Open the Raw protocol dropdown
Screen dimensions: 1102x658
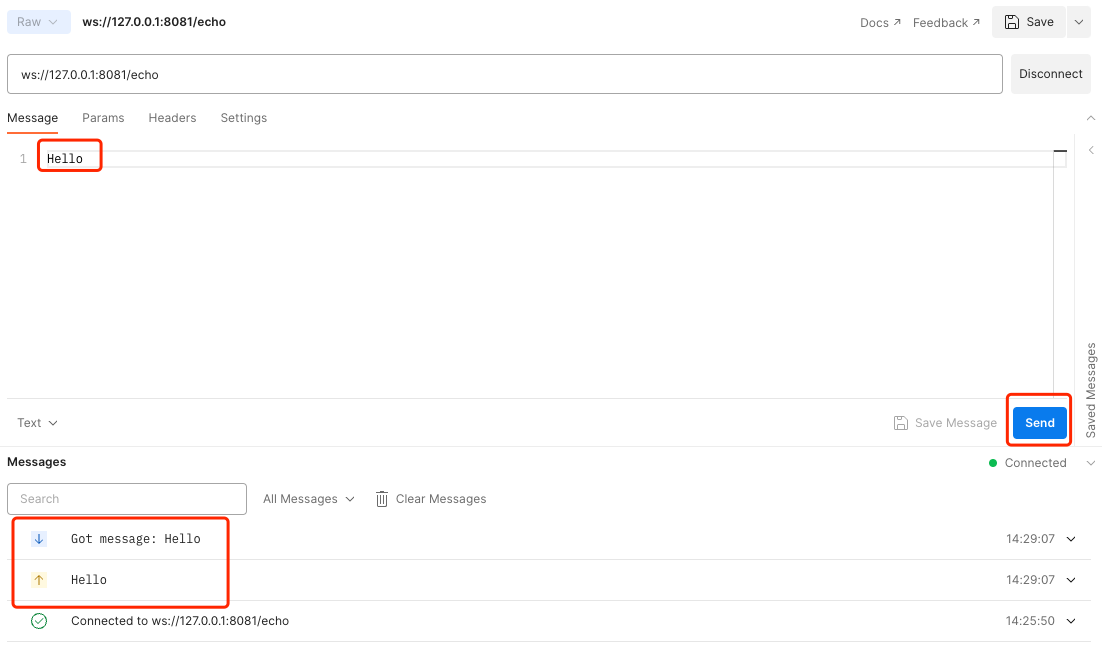pos(38,21)
